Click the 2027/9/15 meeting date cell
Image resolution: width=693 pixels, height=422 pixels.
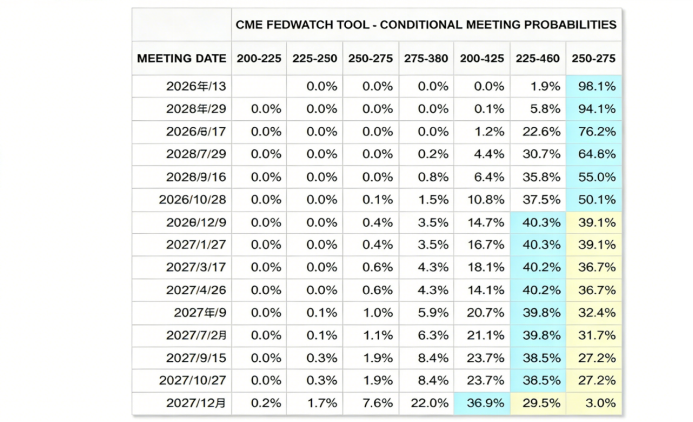pyautogui.click(x=198, y=357)
